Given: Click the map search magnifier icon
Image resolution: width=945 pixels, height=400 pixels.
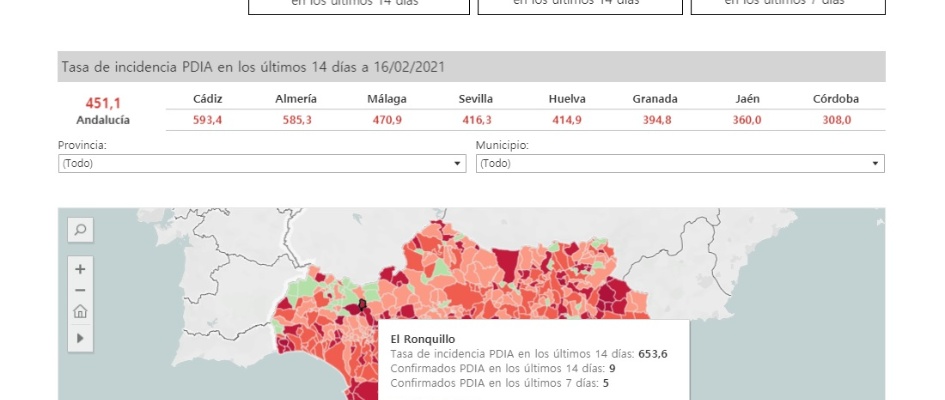Looking at the screenshot, I should tap(80, 230).
